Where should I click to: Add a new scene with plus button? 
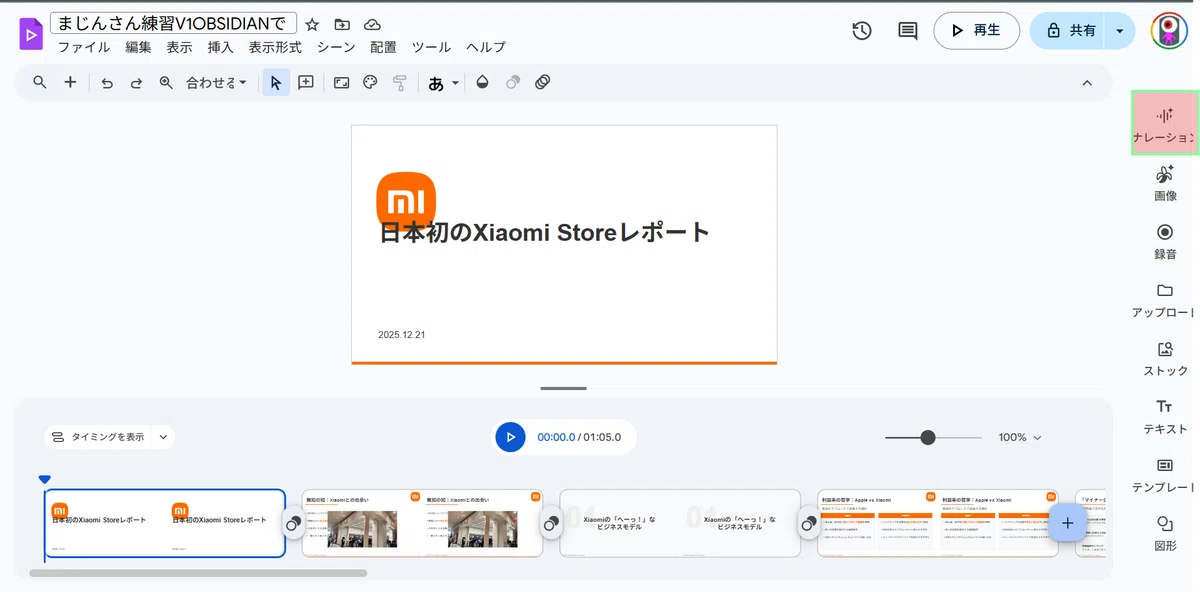[1067, 523]
